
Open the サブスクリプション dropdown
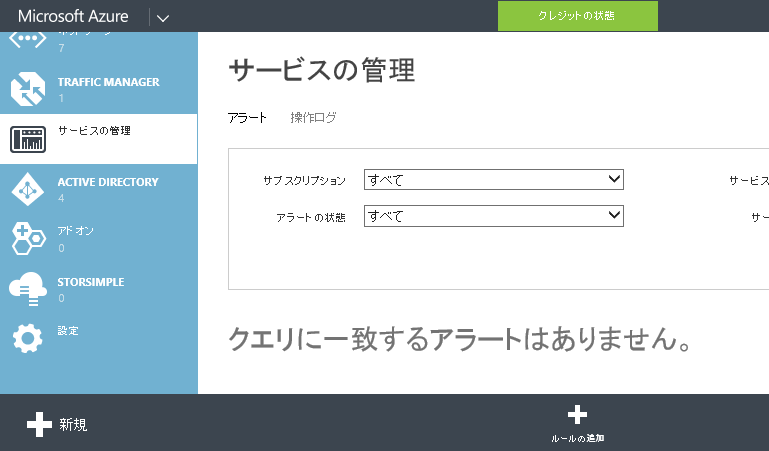pos(493,179)
